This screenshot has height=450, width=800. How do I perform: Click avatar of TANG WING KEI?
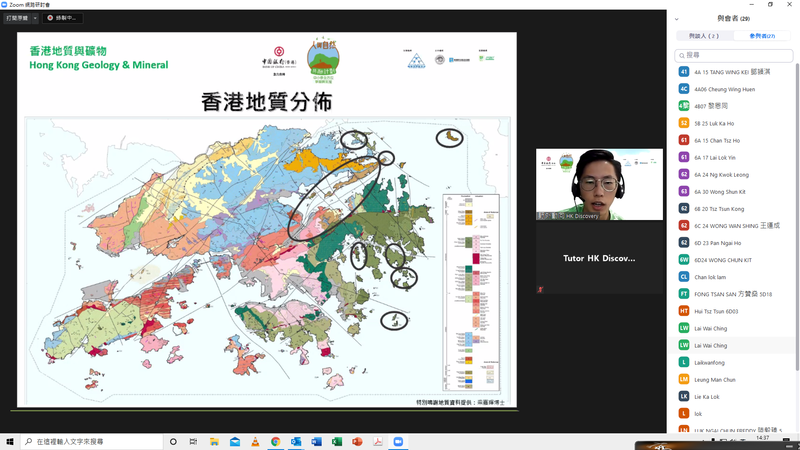pos(684,72)
